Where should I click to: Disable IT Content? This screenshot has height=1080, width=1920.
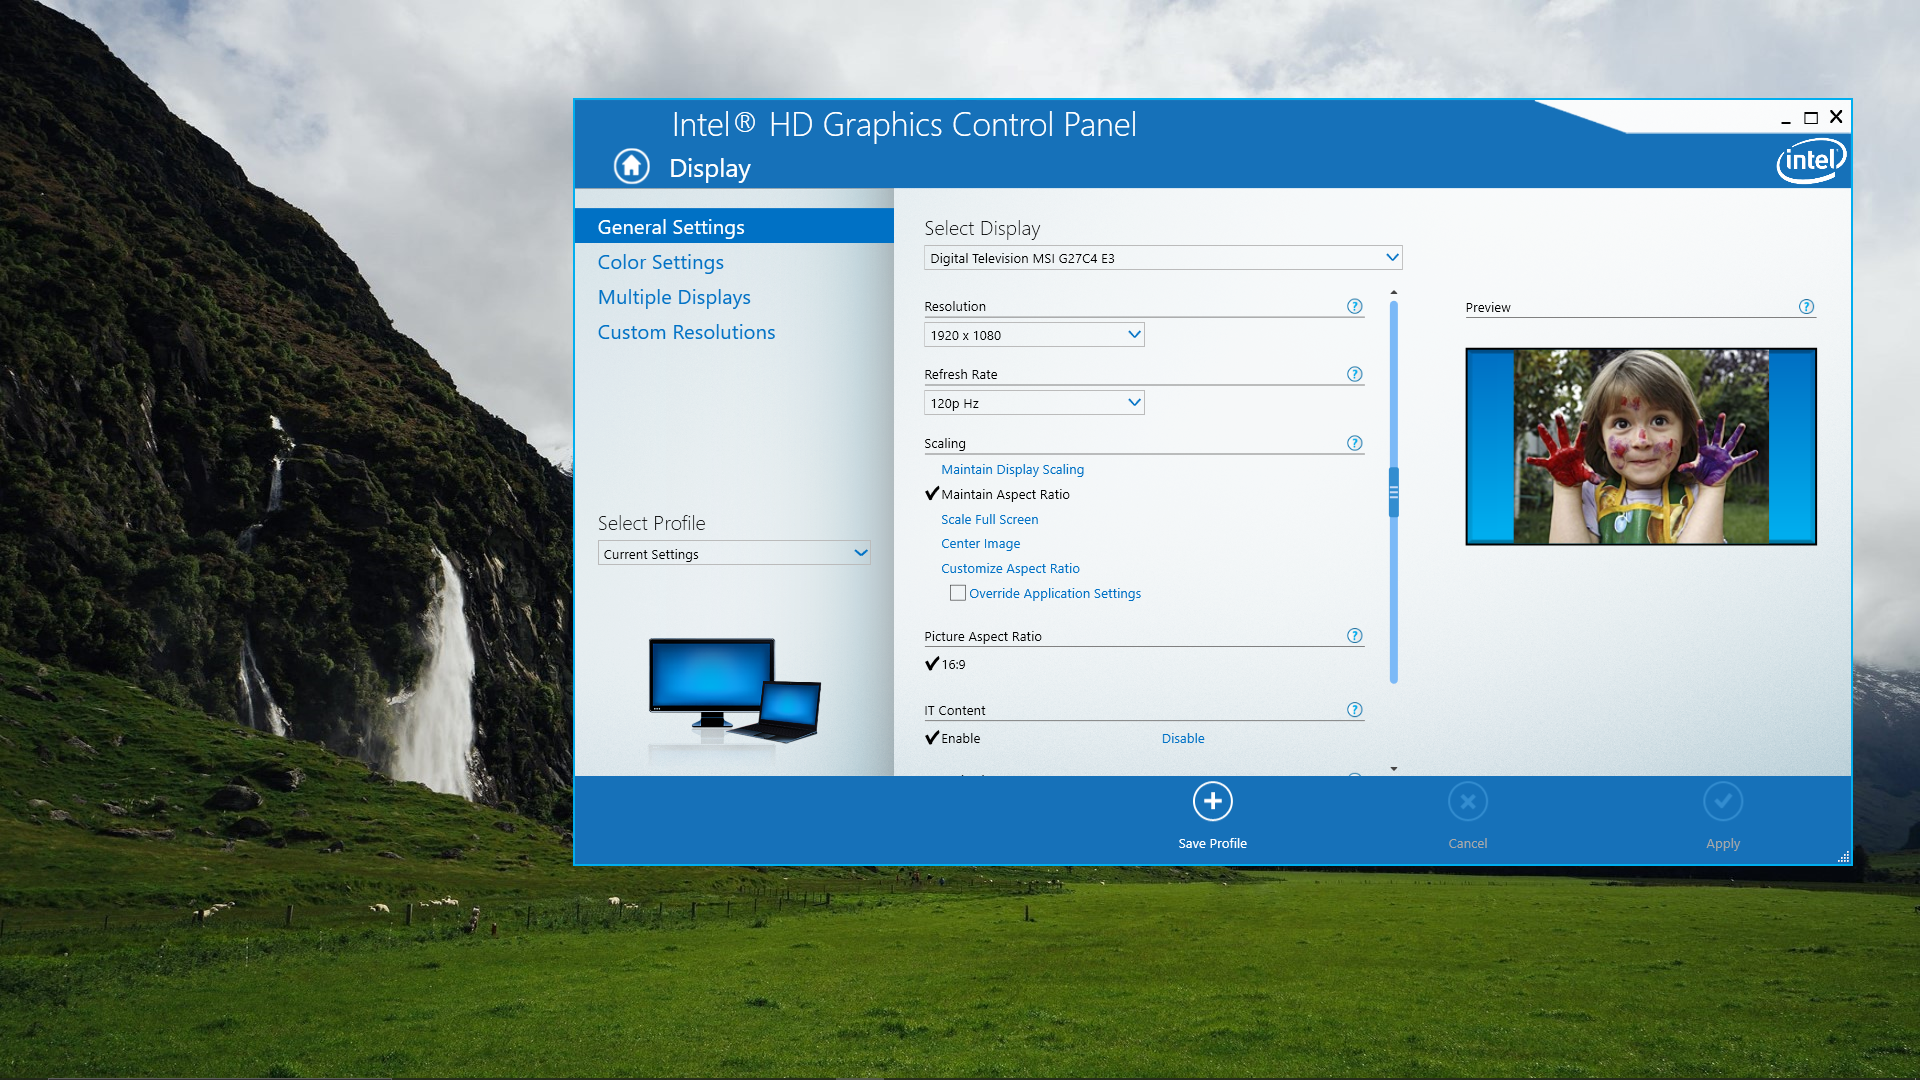coord(1182,738)
